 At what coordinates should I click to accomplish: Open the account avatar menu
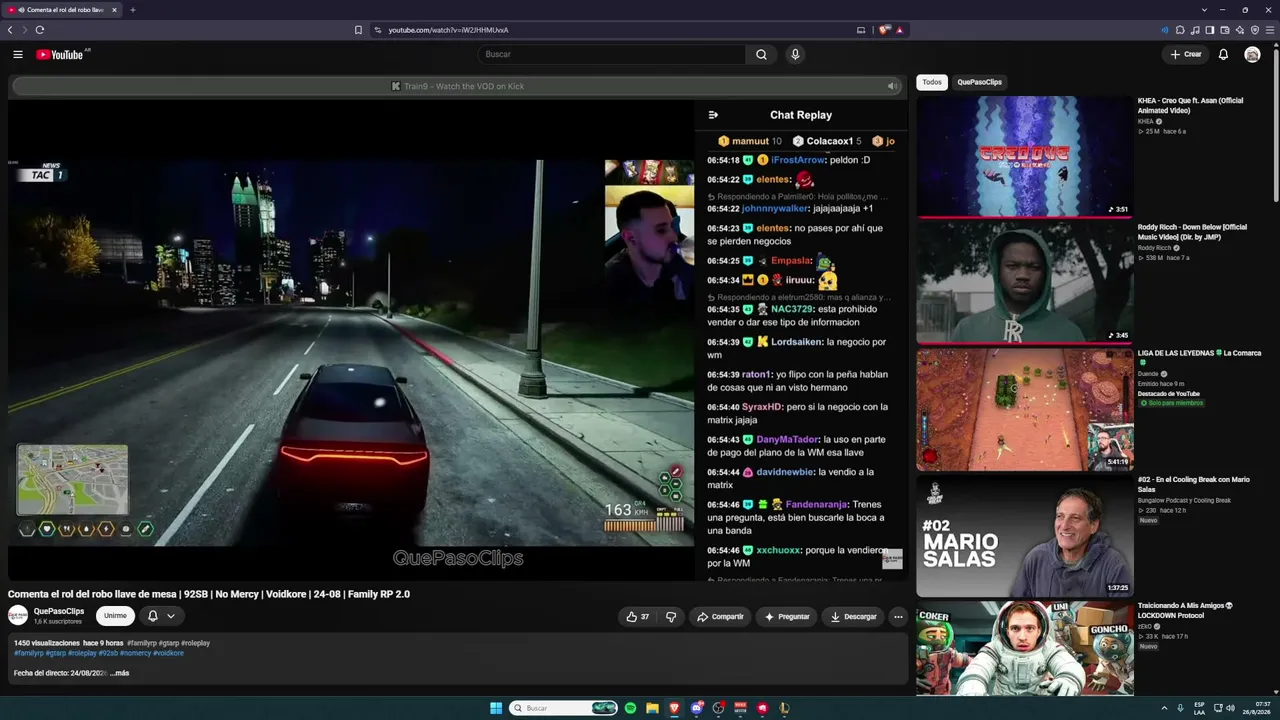click(1252, 54)
